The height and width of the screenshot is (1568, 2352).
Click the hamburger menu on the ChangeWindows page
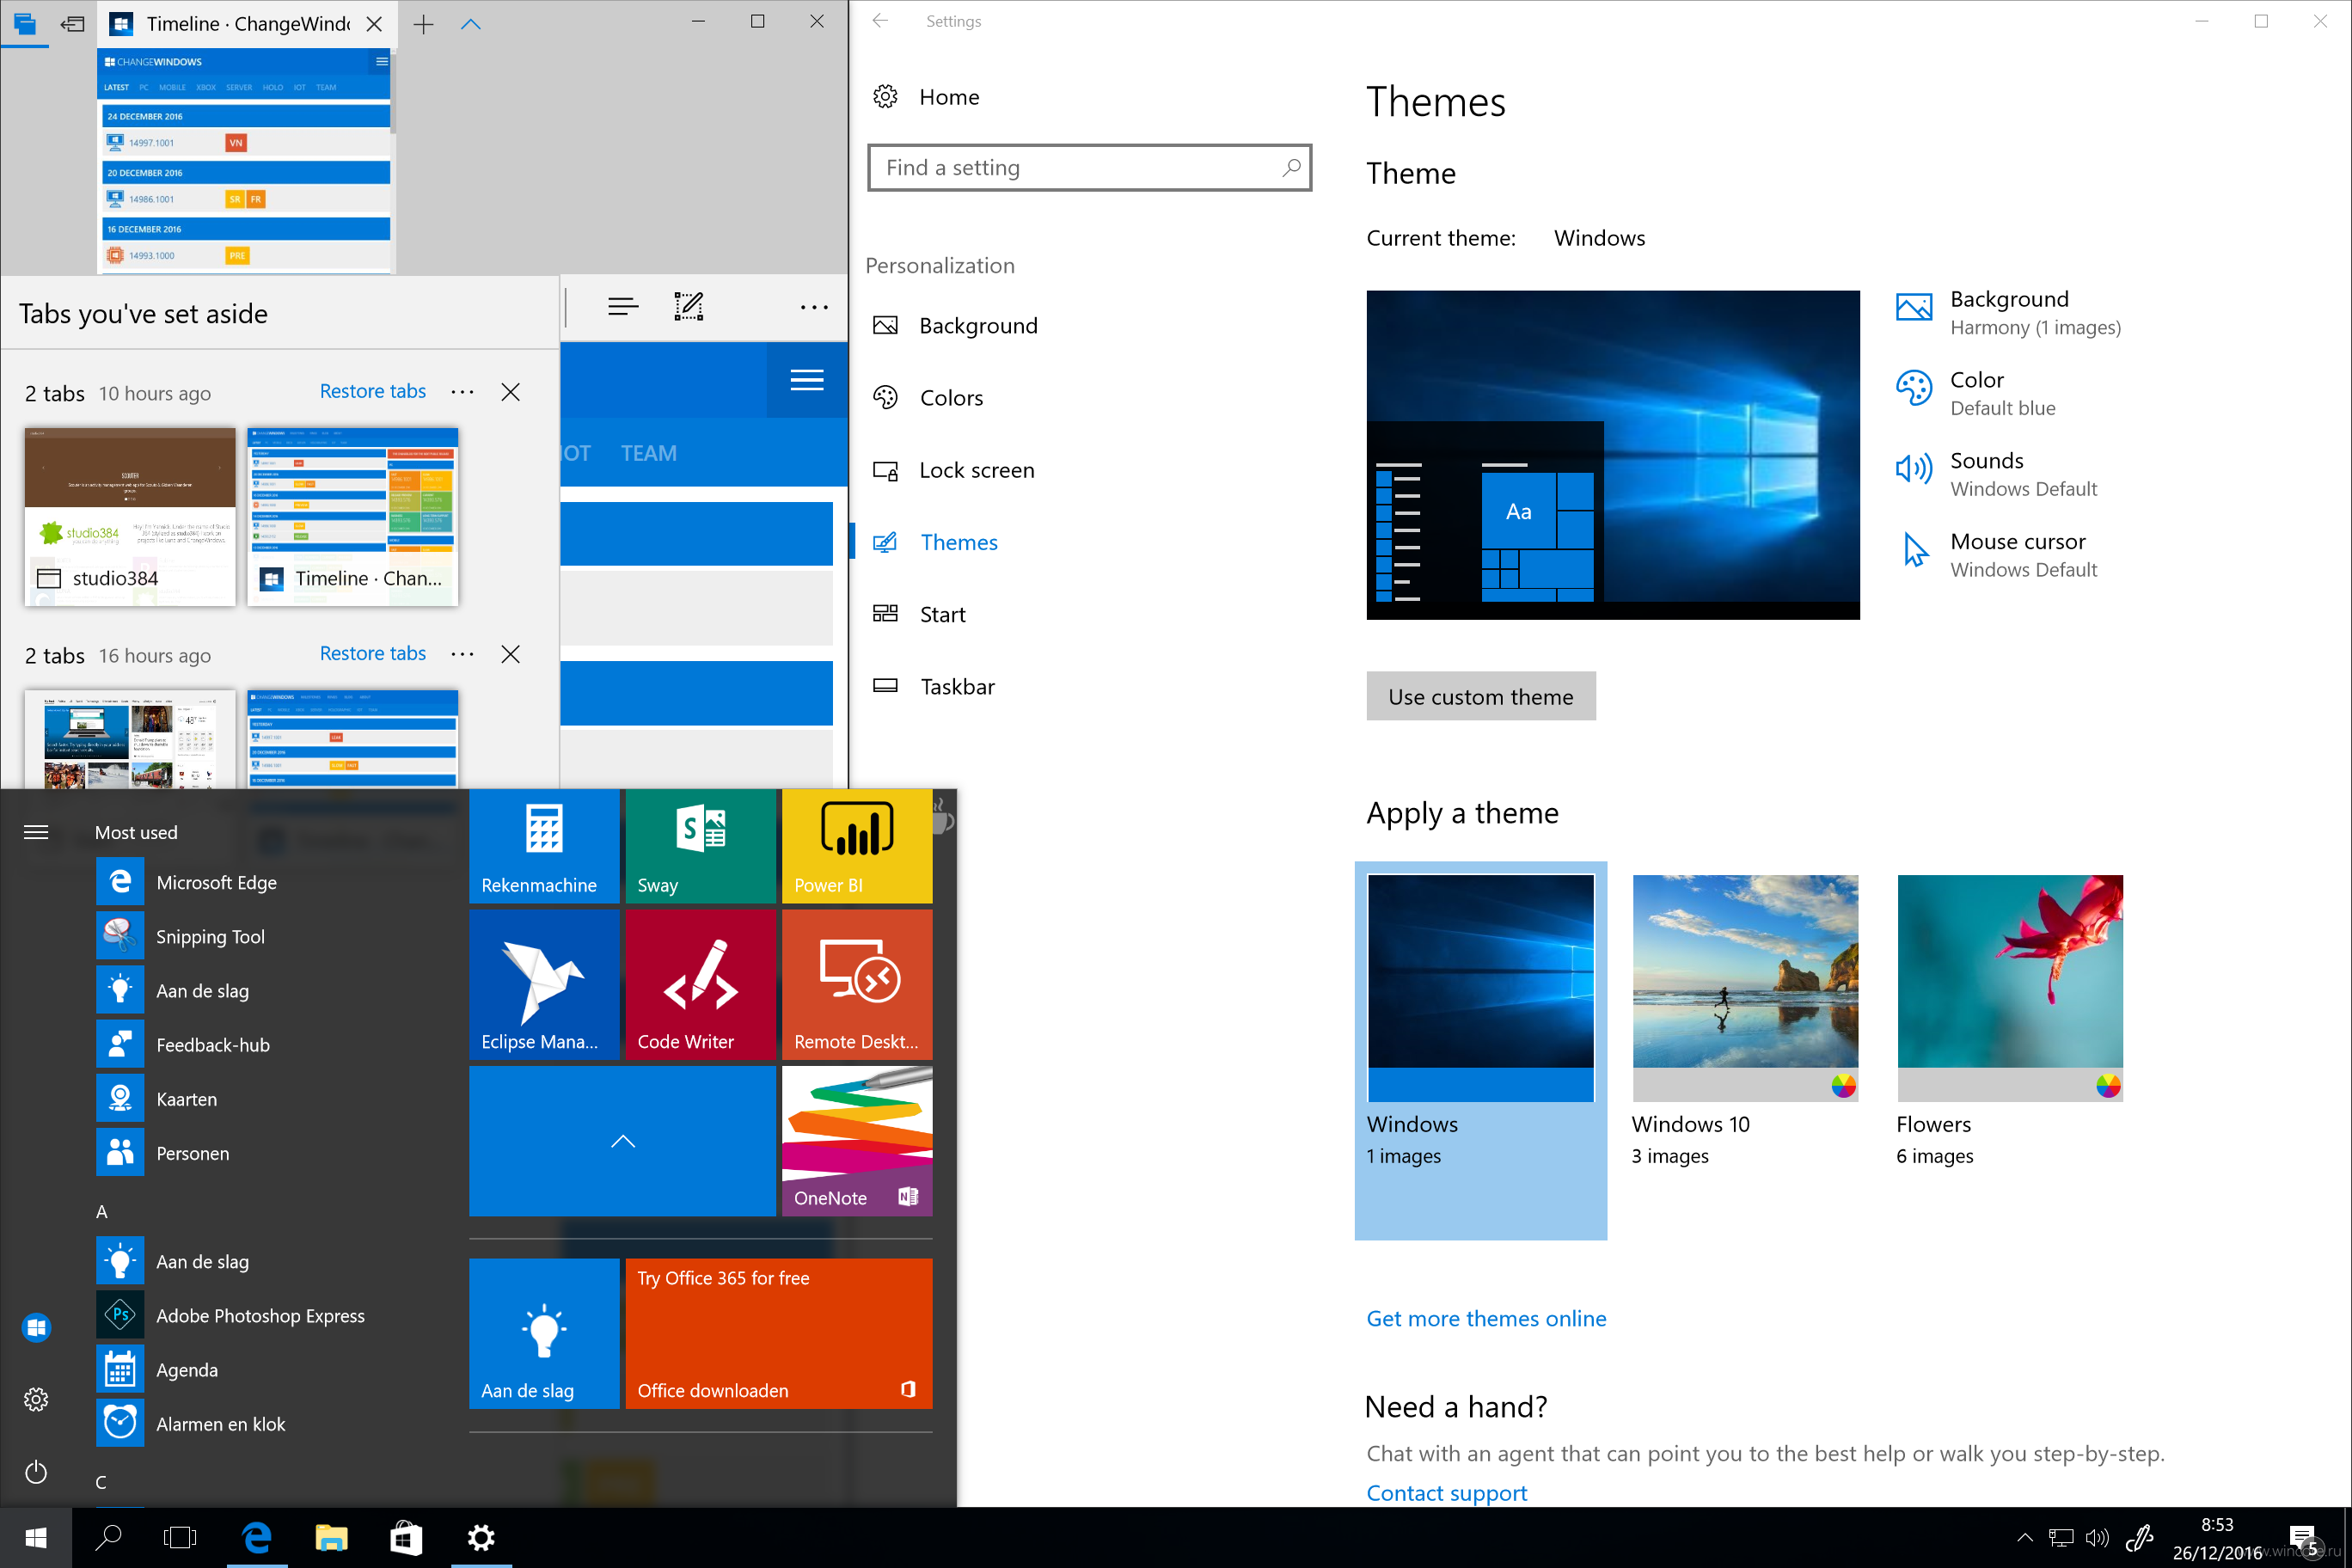click(x=807, y=380)
